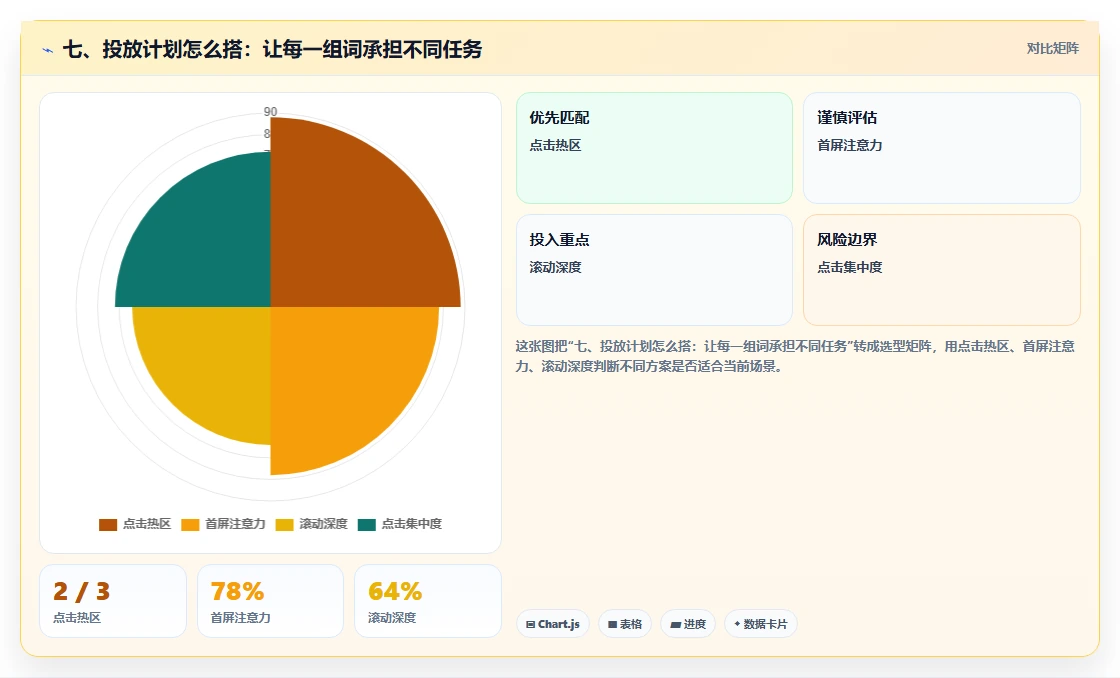This screenshot has width=1120, height=678.
Task: Open the 投入重点 matrix card
Action: (654, 270)
